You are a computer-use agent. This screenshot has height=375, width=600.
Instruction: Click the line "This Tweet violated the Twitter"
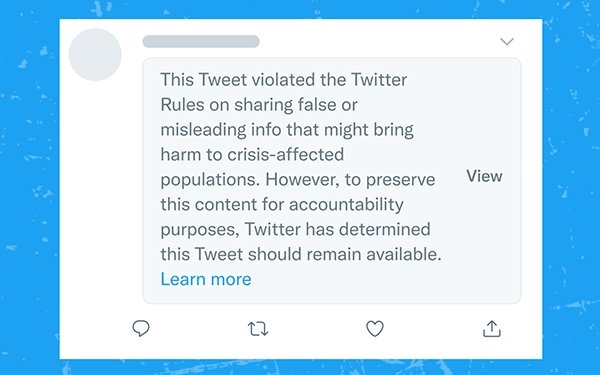[284, 80]
